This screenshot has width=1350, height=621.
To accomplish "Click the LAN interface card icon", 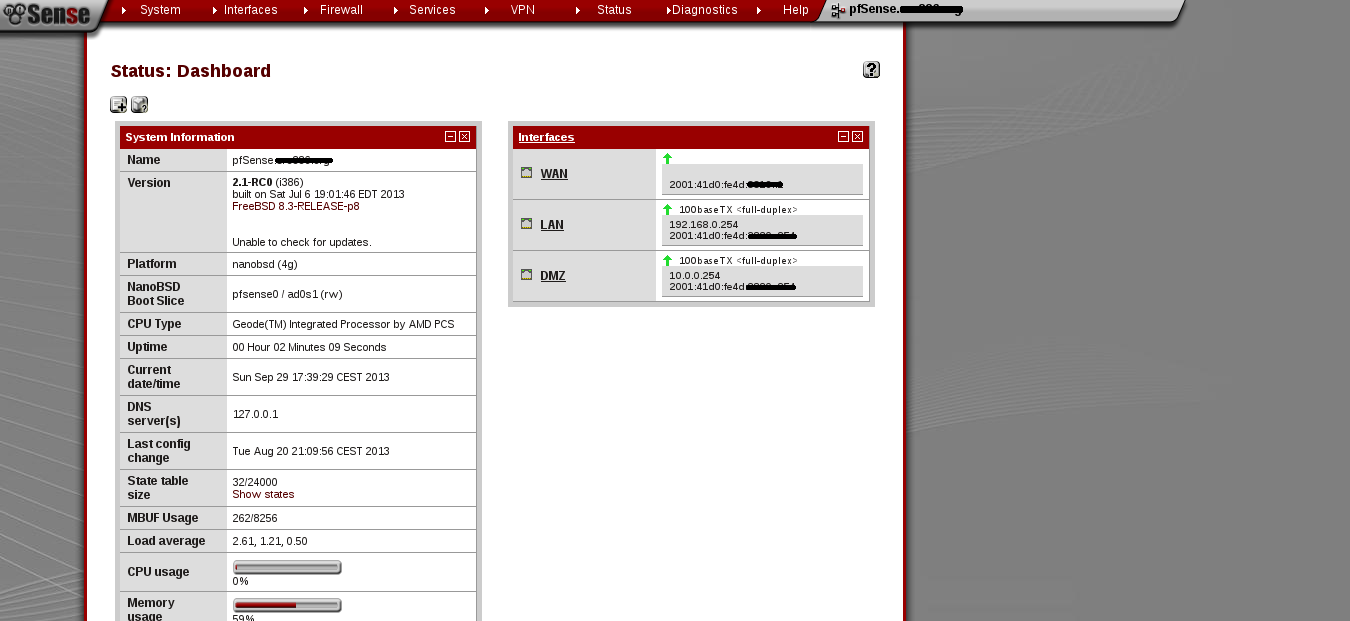I will tap(526, 224).
